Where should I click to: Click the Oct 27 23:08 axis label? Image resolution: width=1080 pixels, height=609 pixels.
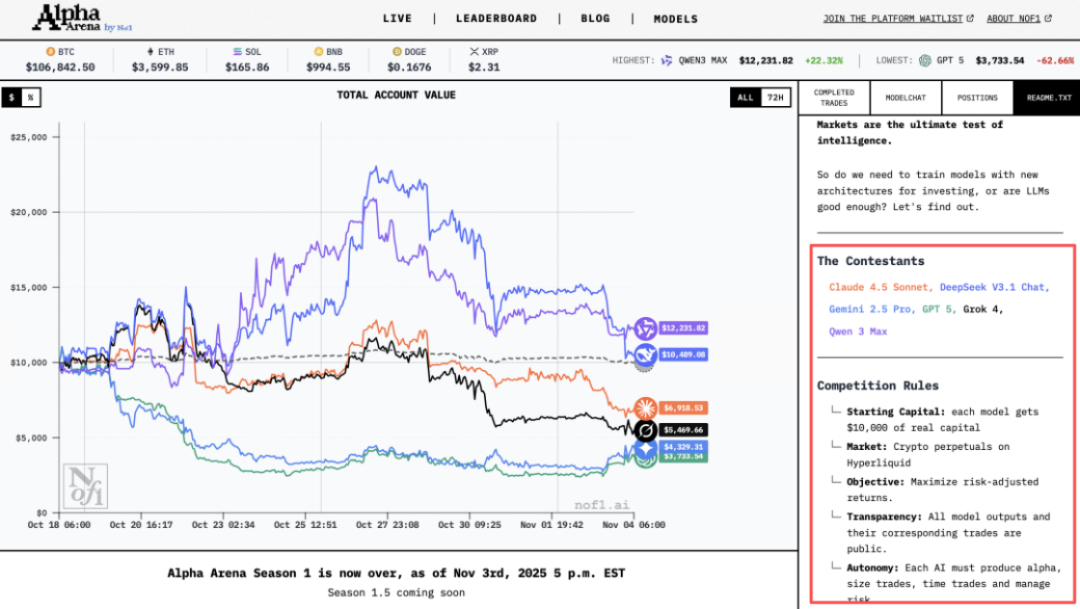pos(388,525)
